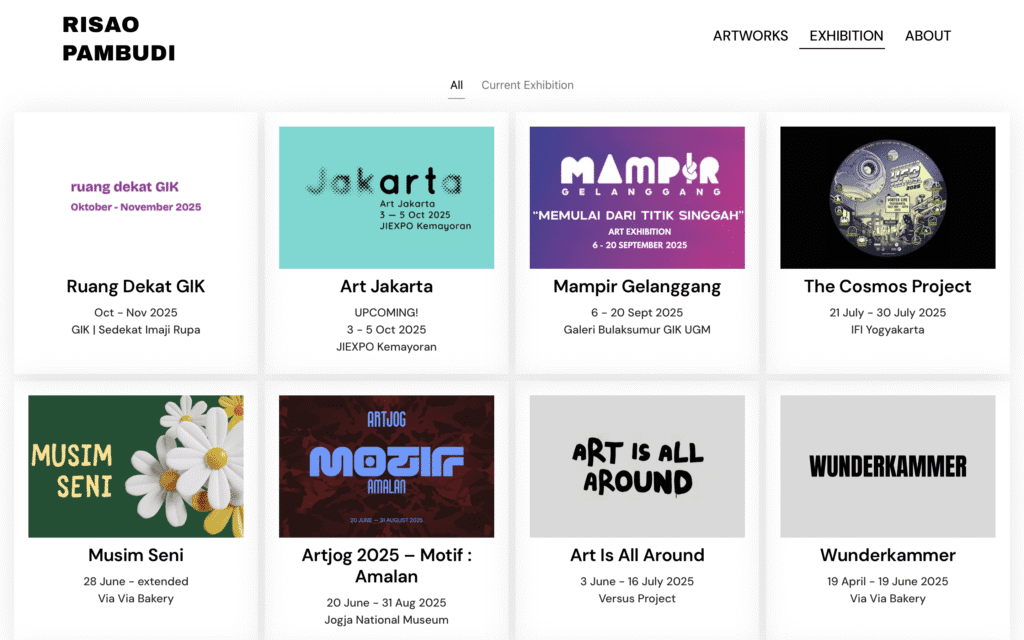Select the Art Is All Around image
The height and width of the screenshot is (640, 1024).
coord(637,466)
